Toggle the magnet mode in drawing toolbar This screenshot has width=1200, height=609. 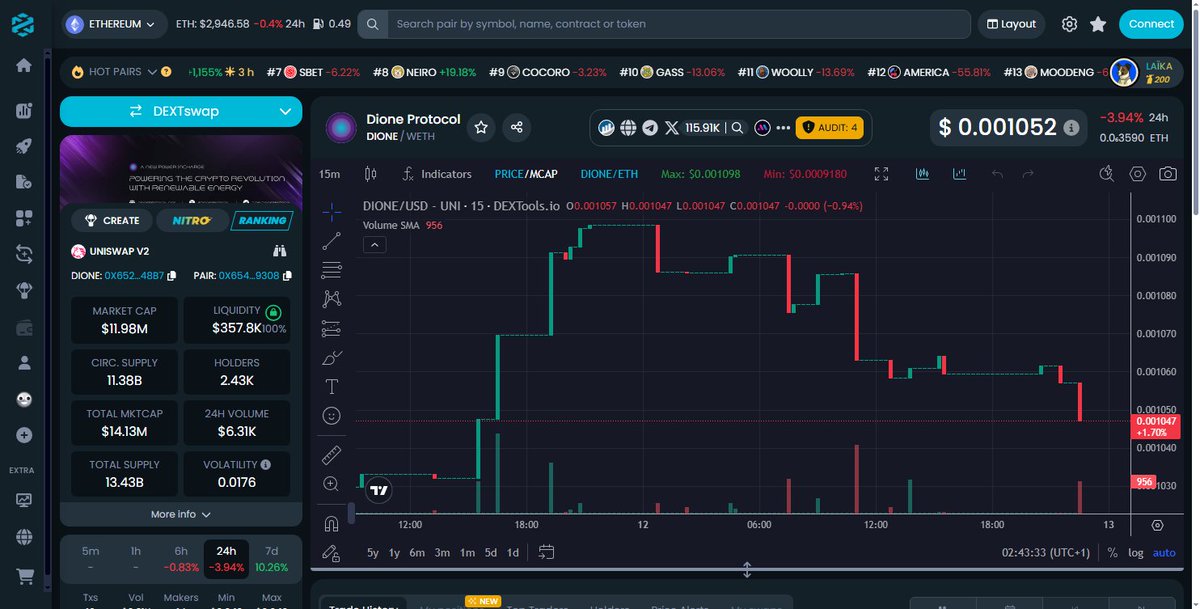pos(332,523)
